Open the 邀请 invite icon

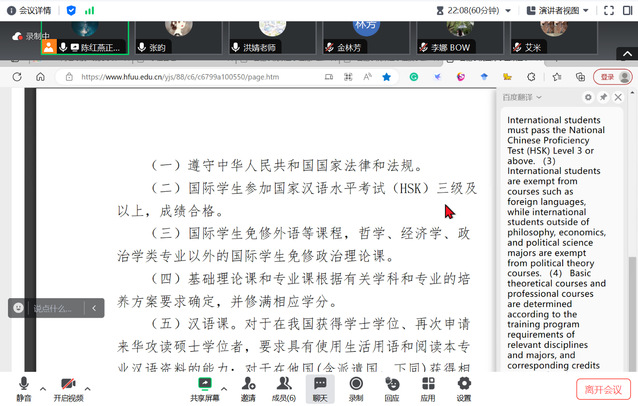pyautogui.click(x=248, y=383)
